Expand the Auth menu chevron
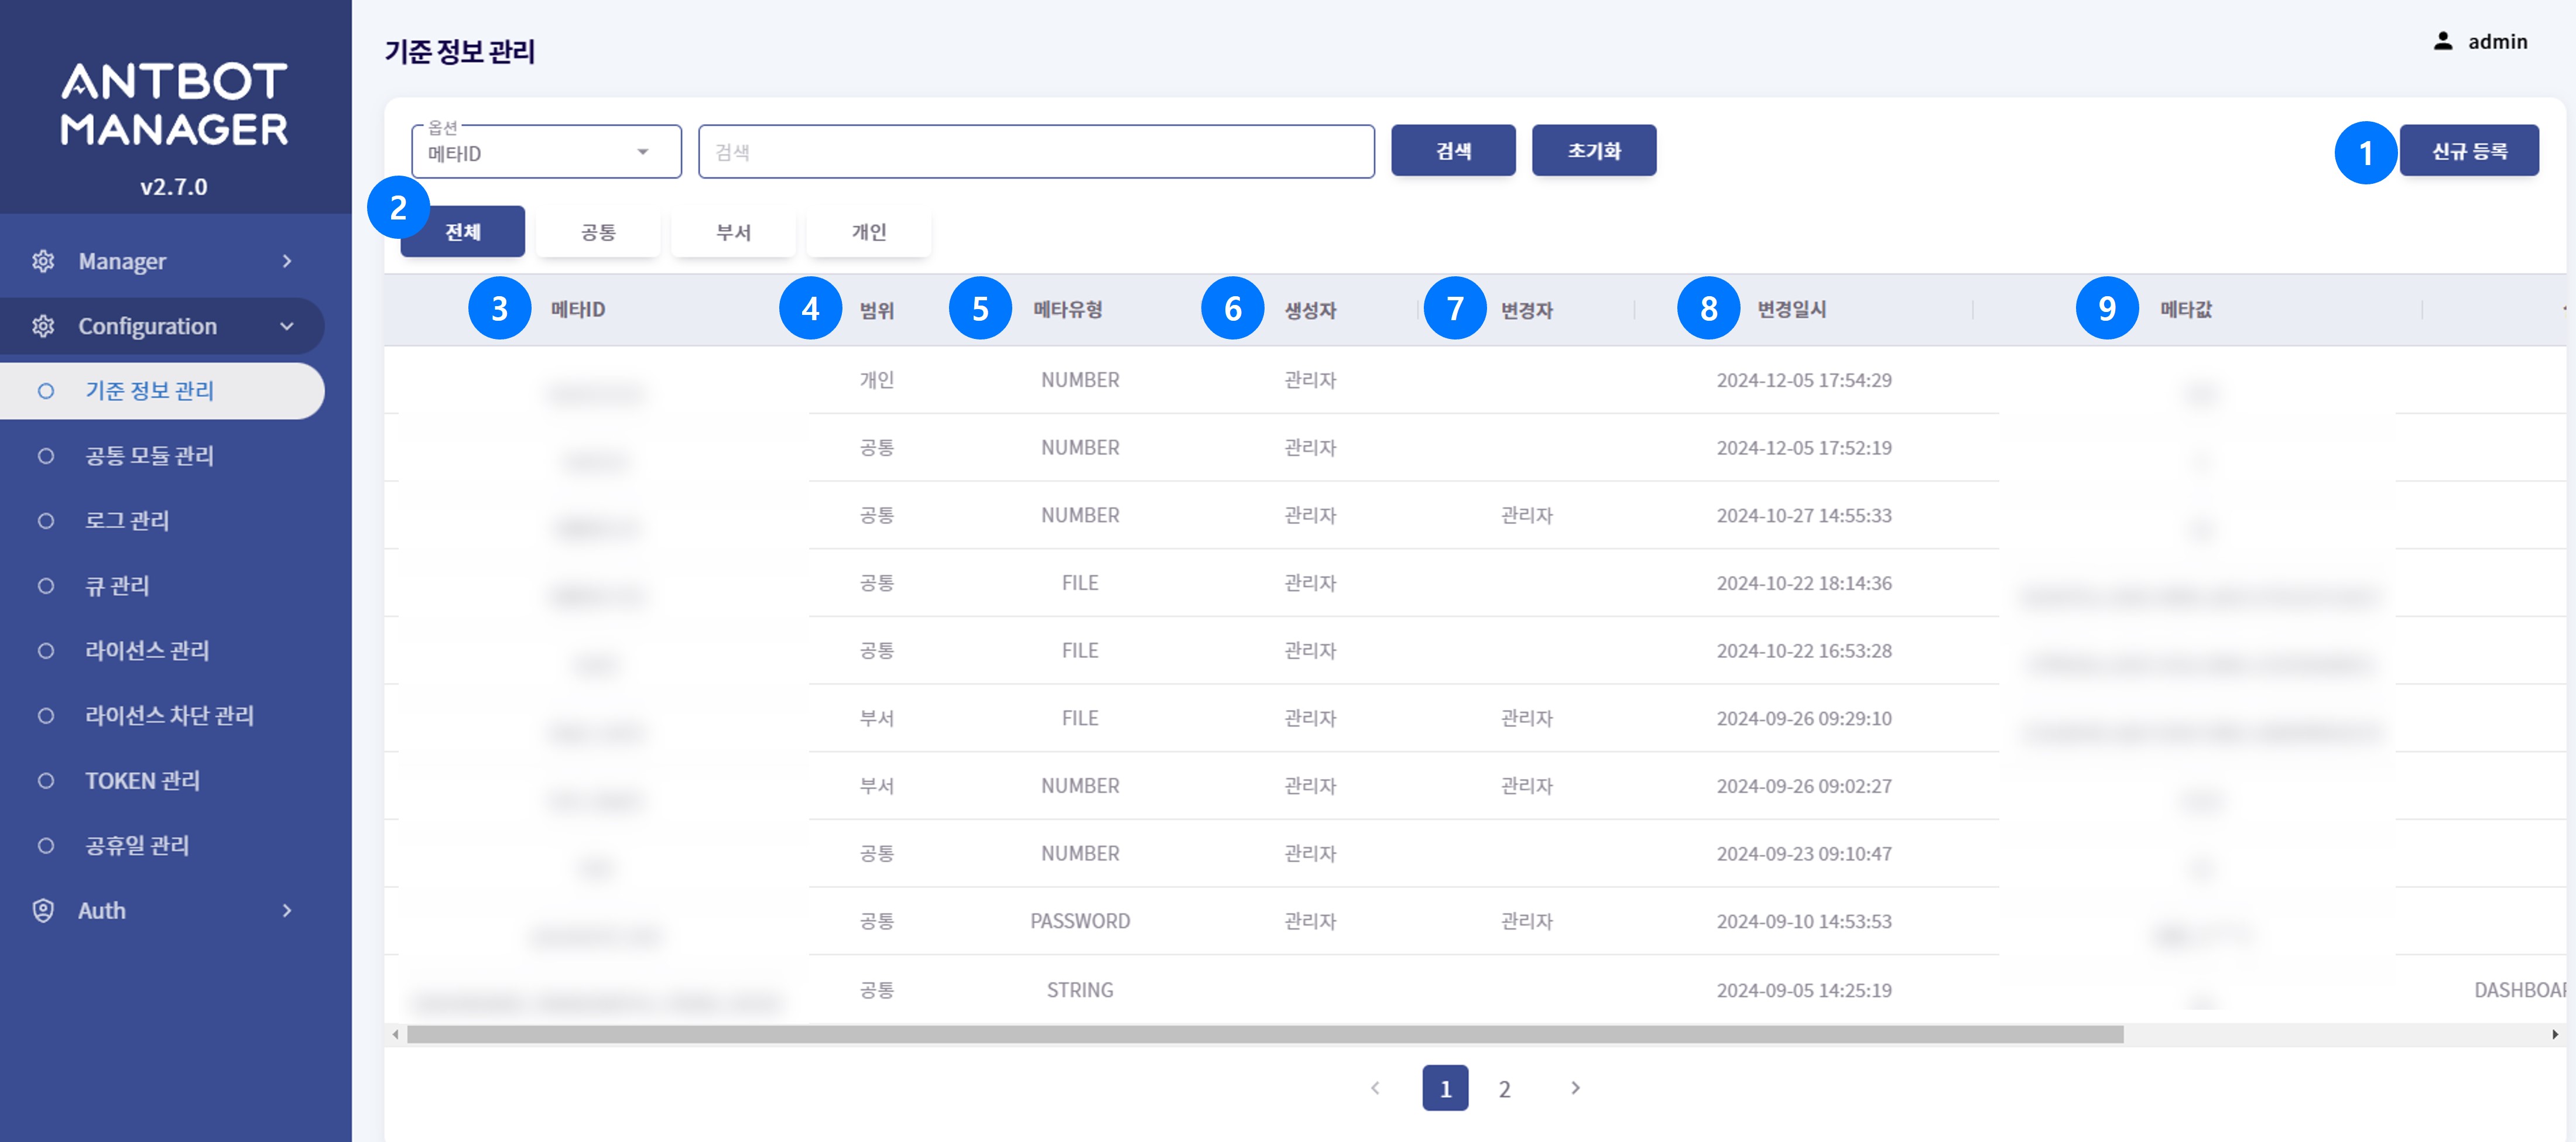The height and width of the screenshot is (1142, 2576). tap(287, 911)
